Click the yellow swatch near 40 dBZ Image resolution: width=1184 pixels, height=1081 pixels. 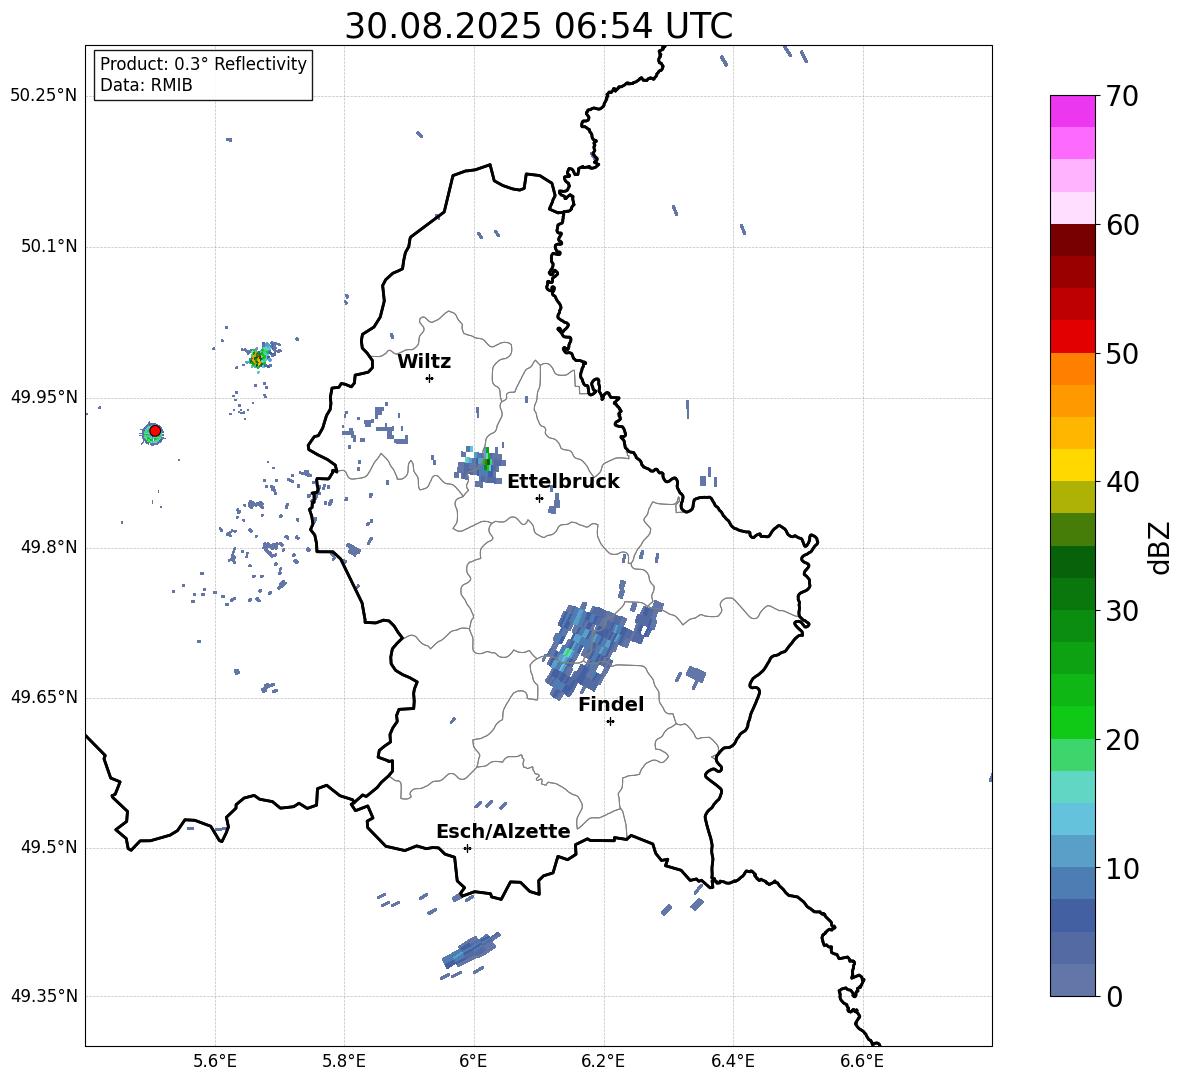[1072, 465]
